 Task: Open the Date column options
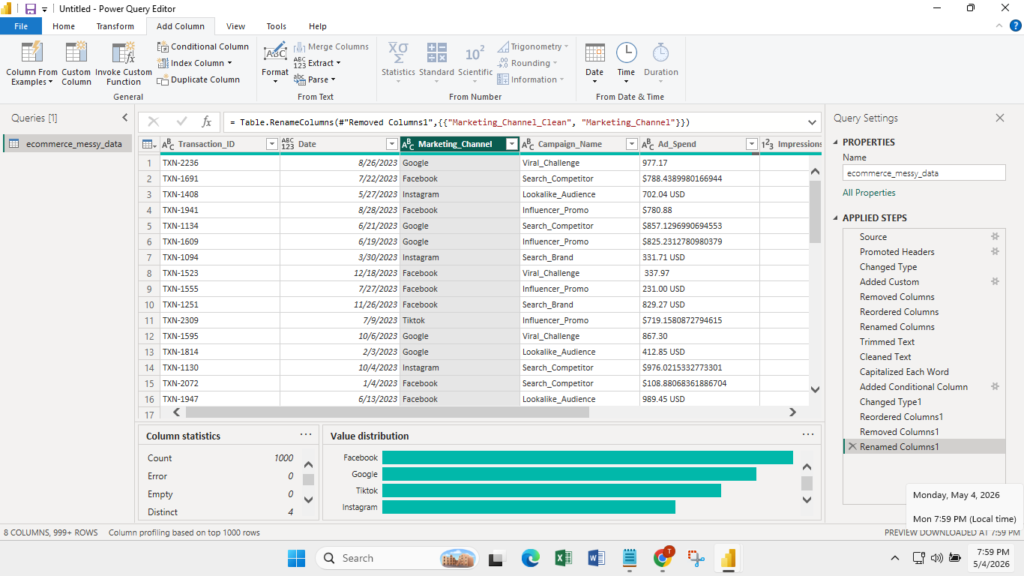pos(594,63)
